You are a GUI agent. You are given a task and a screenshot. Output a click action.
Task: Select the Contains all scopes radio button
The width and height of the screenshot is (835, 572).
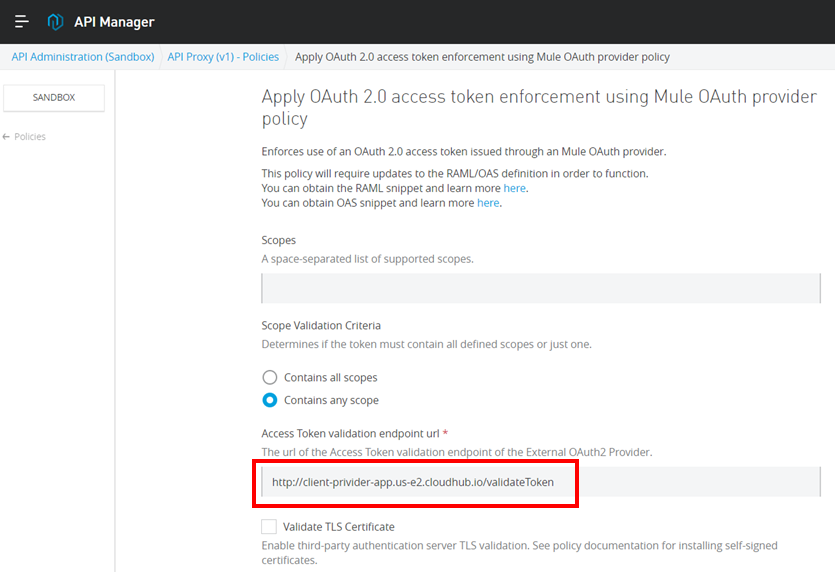pos(269,378)
